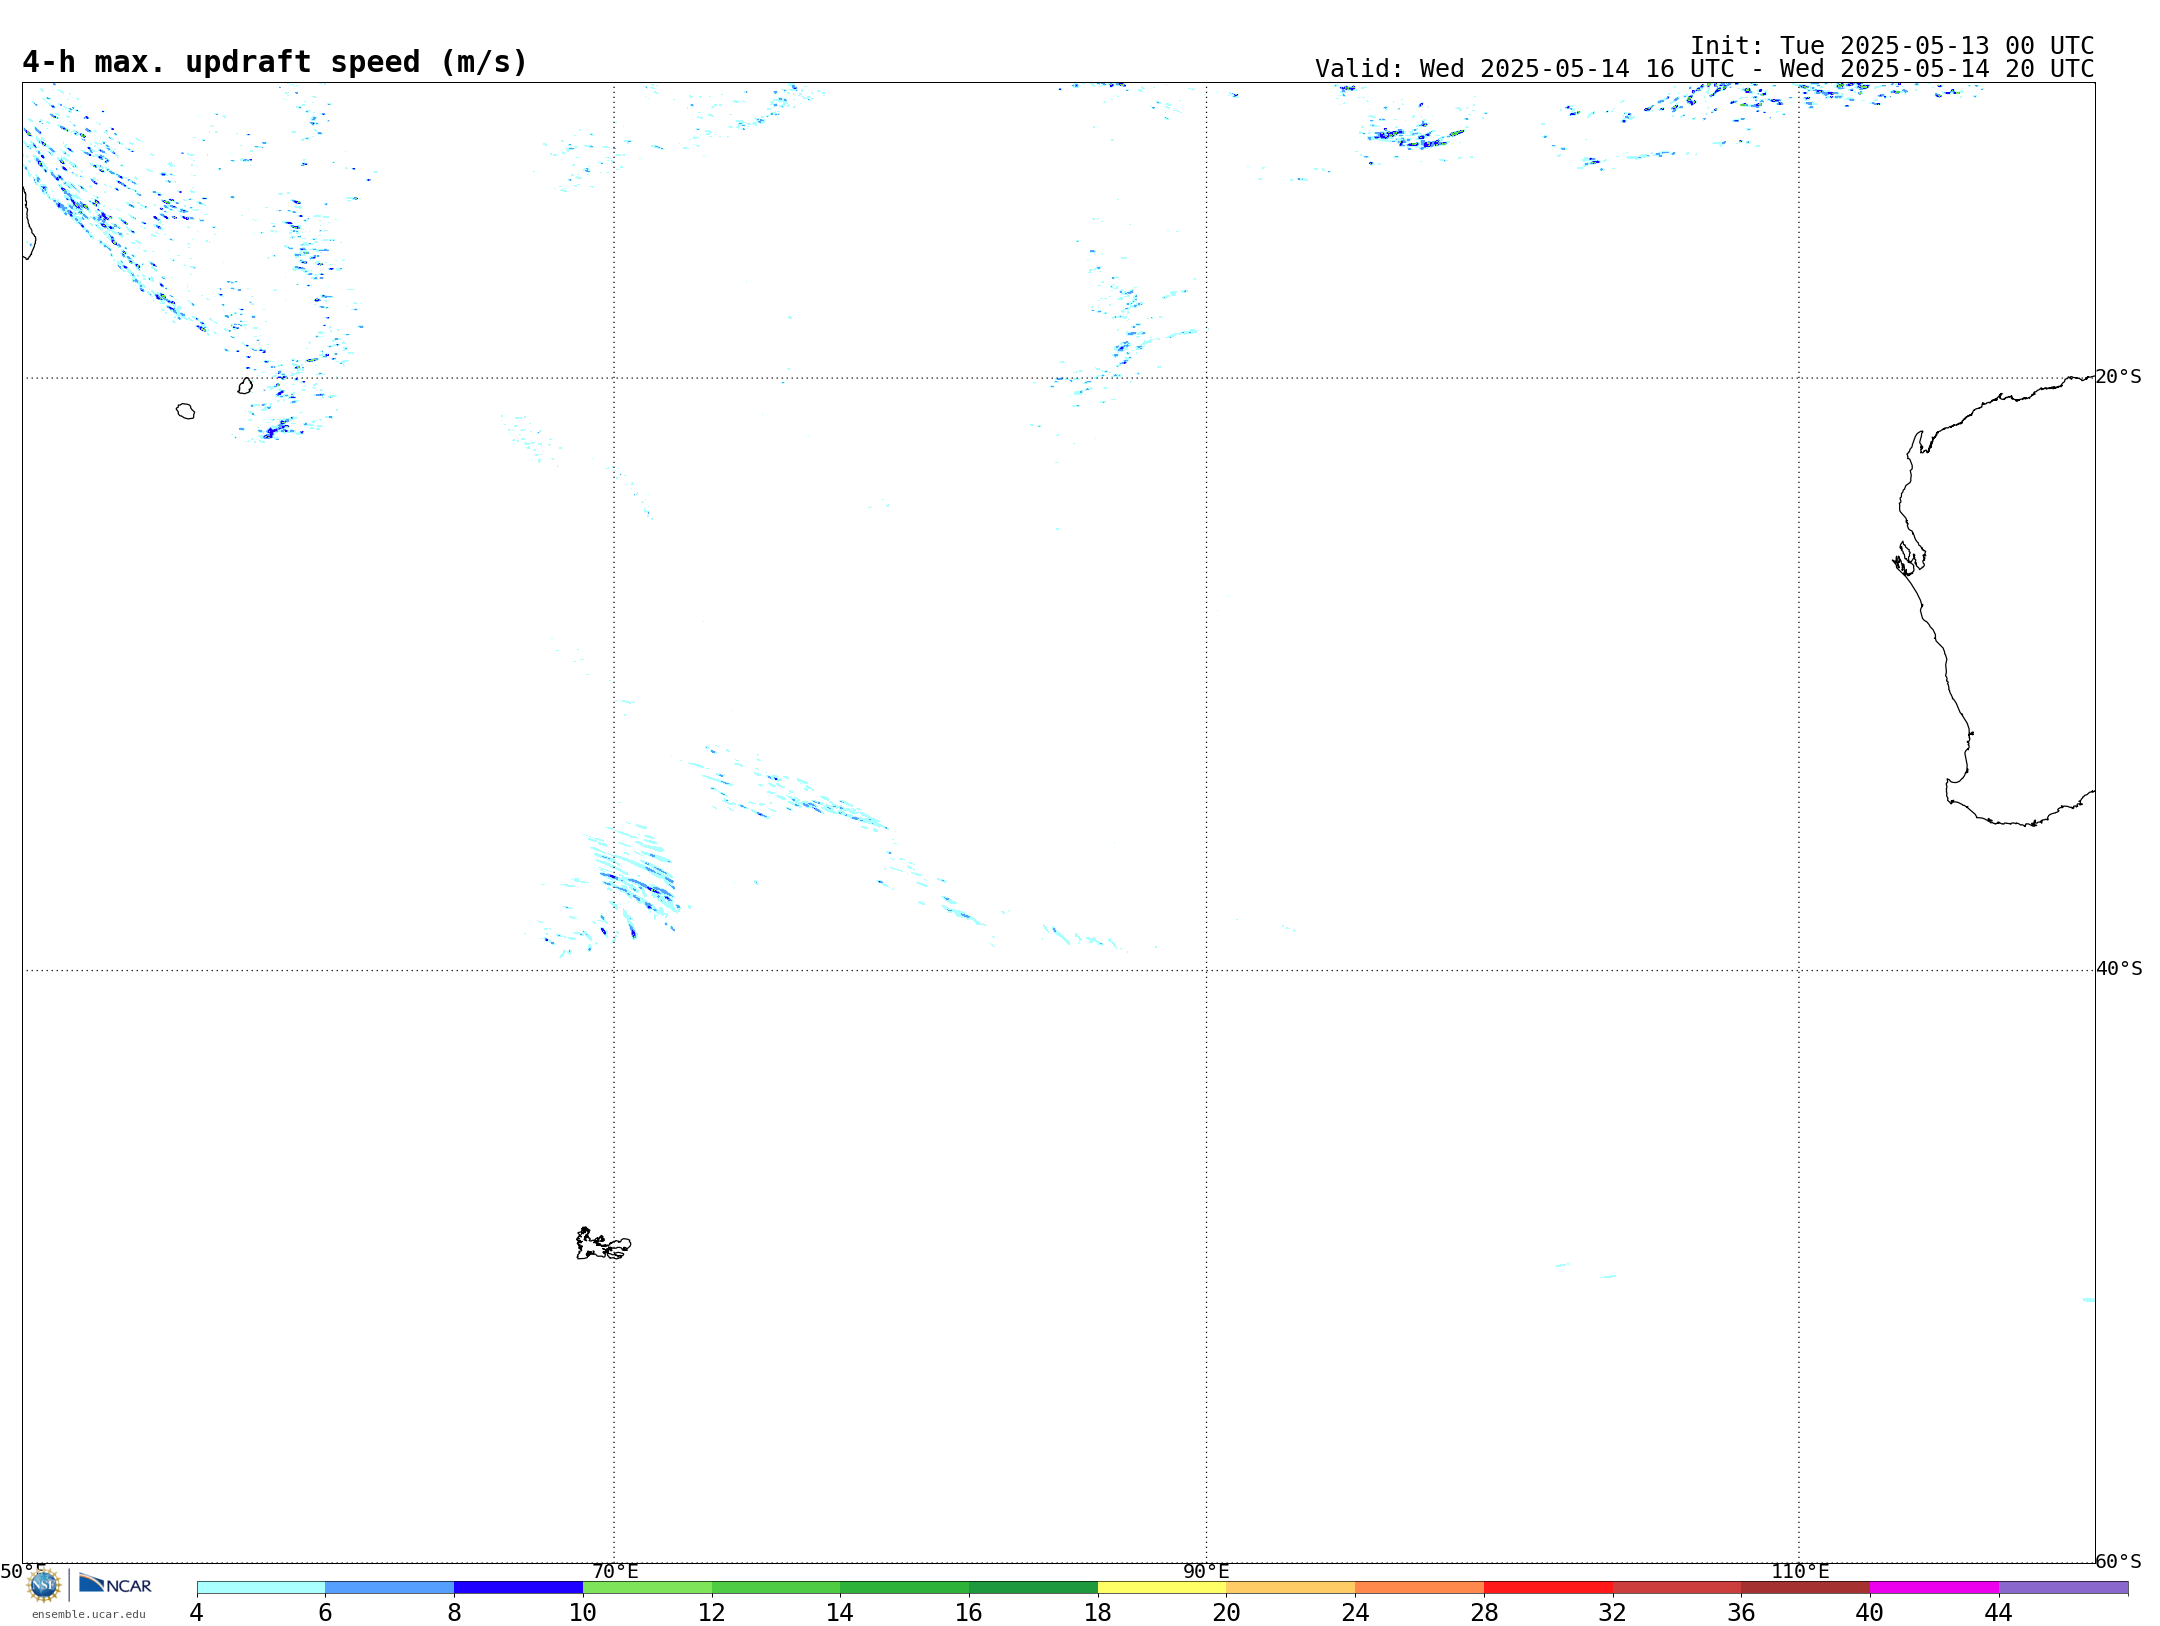The height and width of the screenshot is (1626, 2160).
Task: Click the bright red 28-32 colorbar swatch
Action: [x=1548, y=1588]
